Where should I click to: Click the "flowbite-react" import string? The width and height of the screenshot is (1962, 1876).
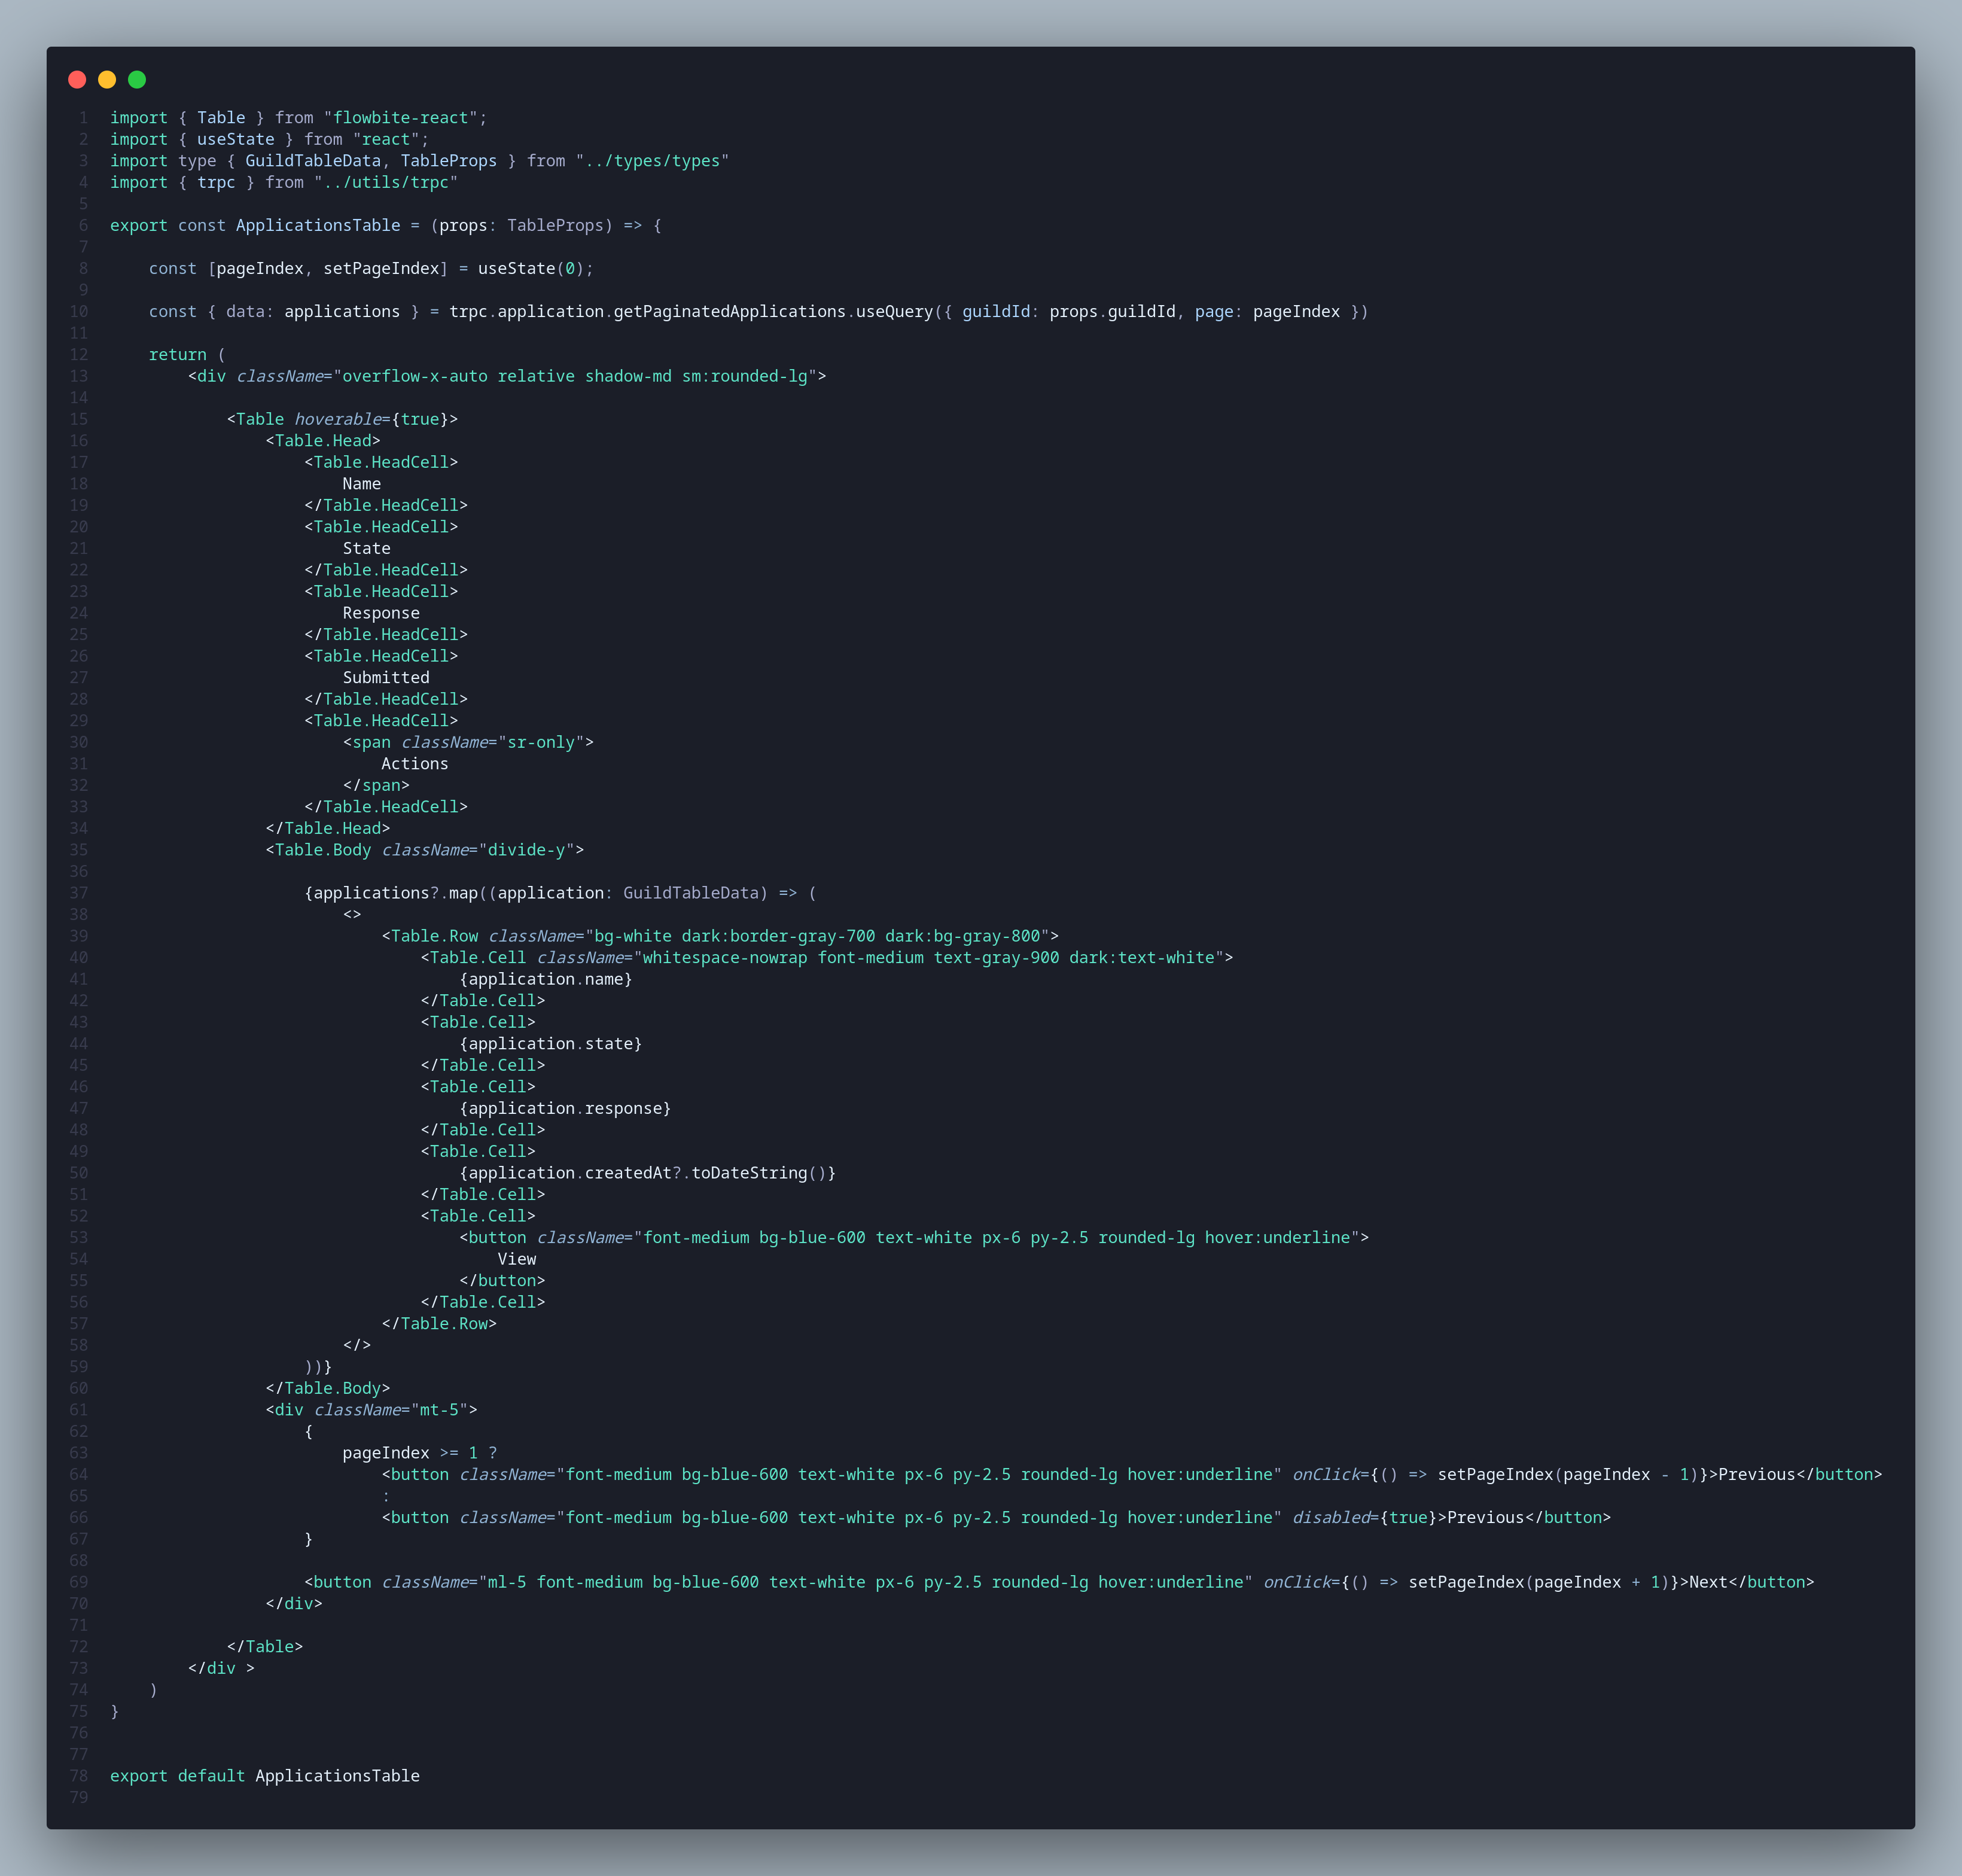(x=400, y=118)
